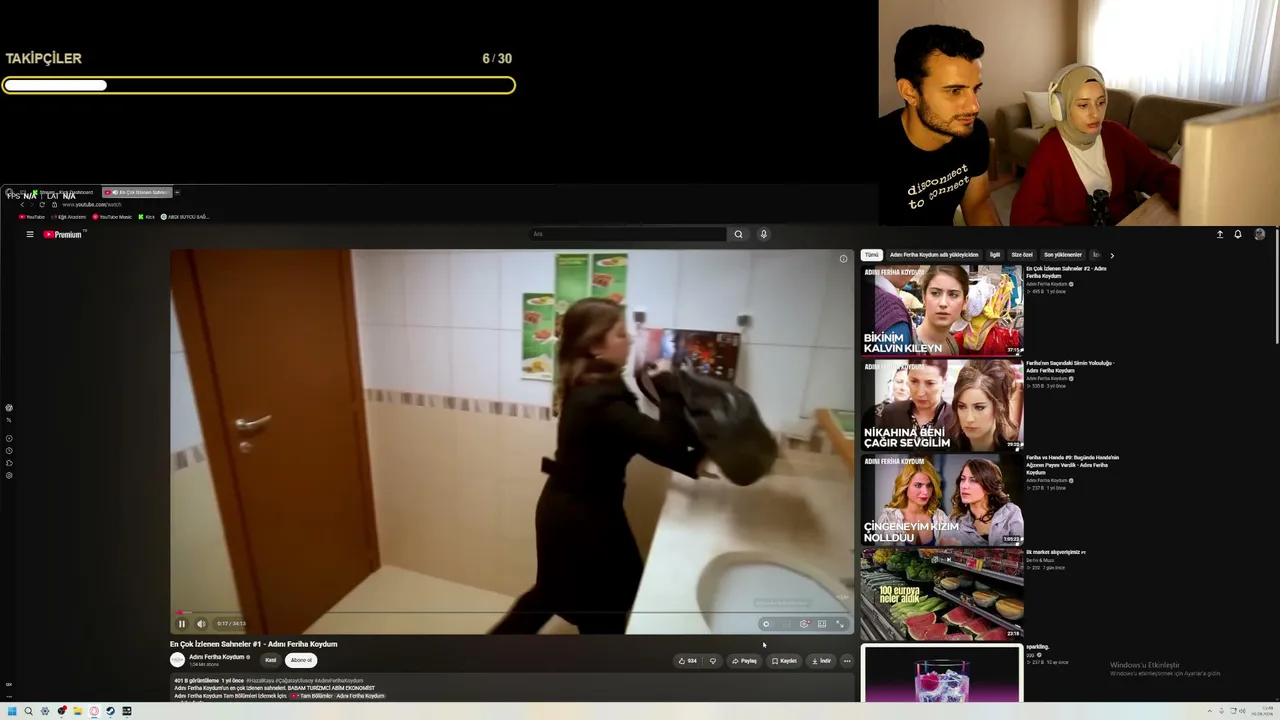Save video with Kaydet button

[784, 661]
